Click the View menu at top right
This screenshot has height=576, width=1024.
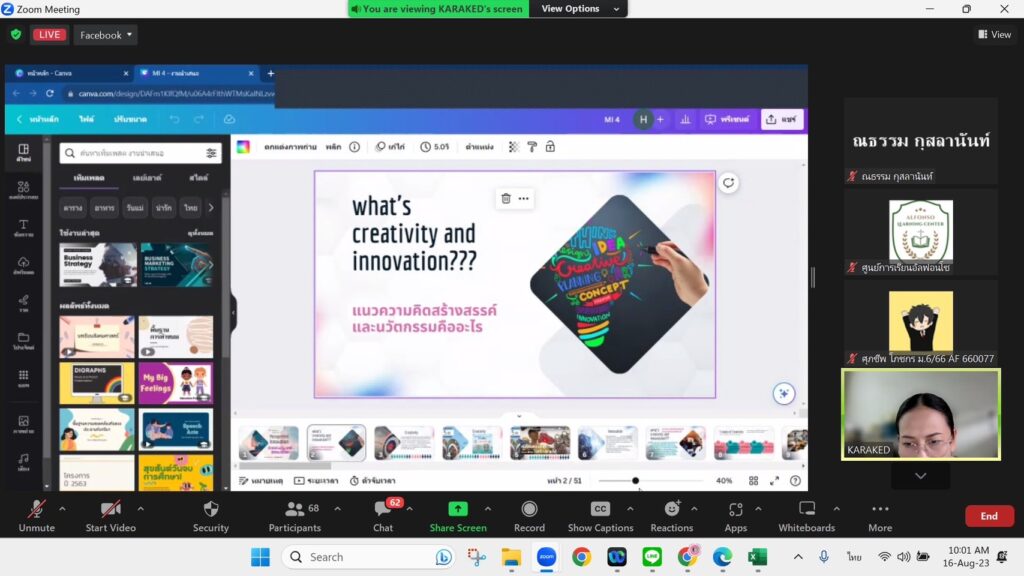click(994, 35)
